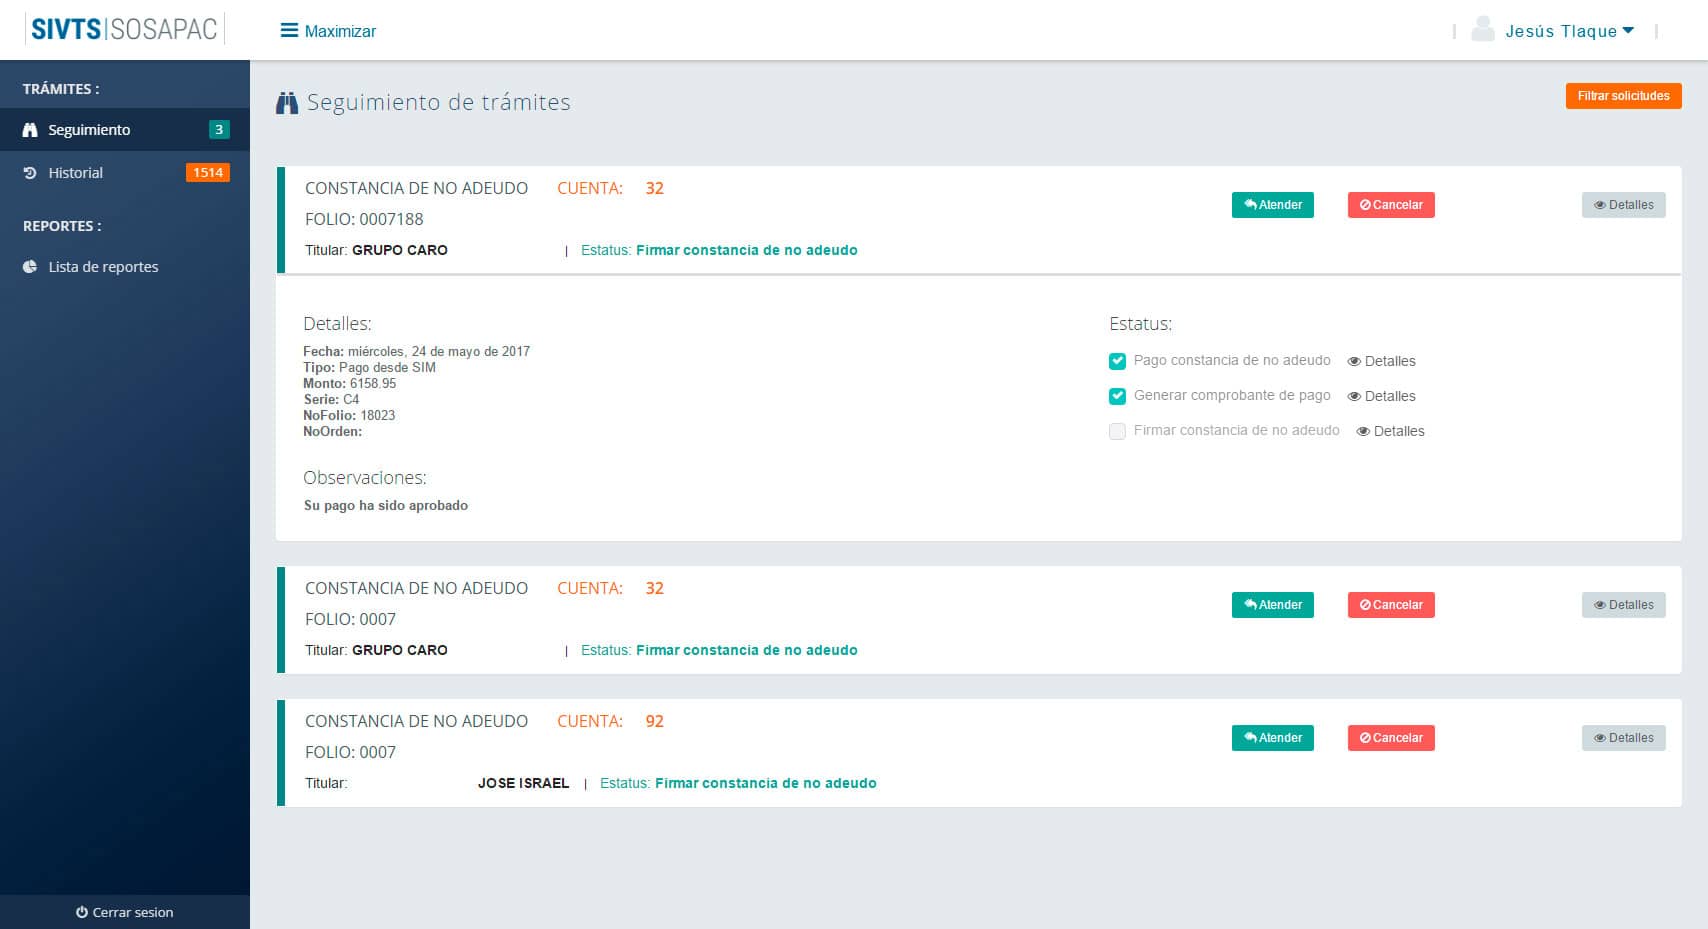Toggle Generar comprobante de pago checkbox
Screen dimensions: 1708x929
(x=1117, y=396)
